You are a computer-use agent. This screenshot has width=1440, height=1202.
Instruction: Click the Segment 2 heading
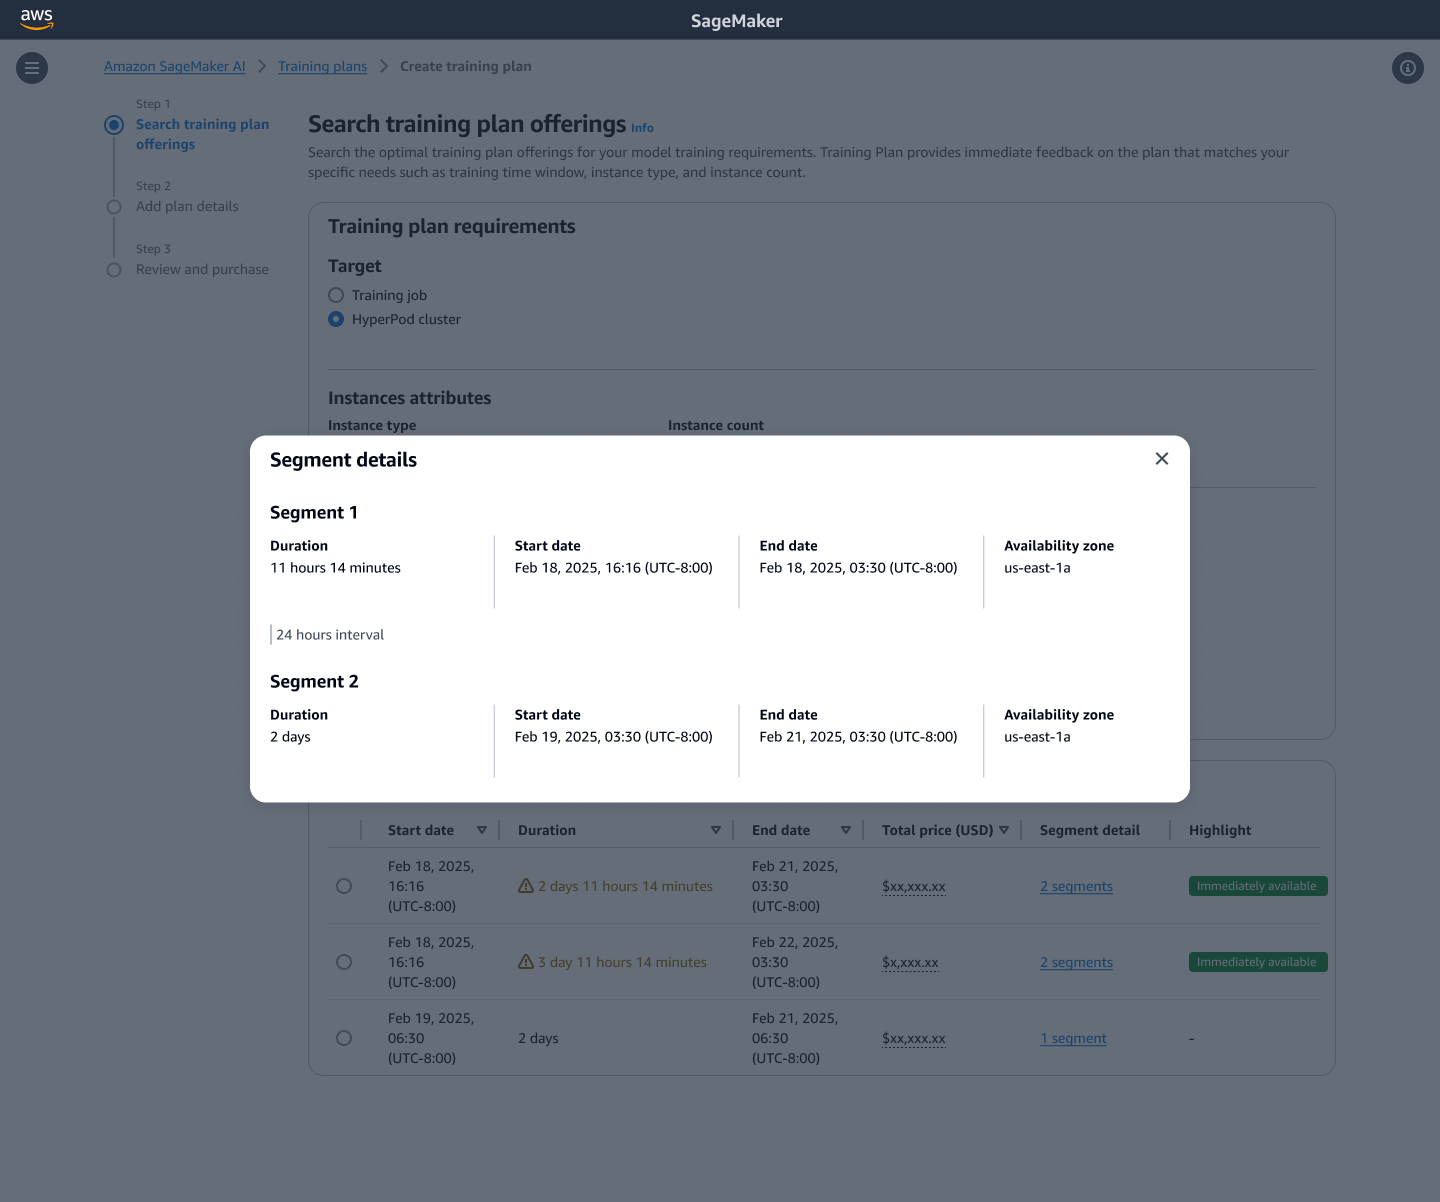click(x=314, y=682)
